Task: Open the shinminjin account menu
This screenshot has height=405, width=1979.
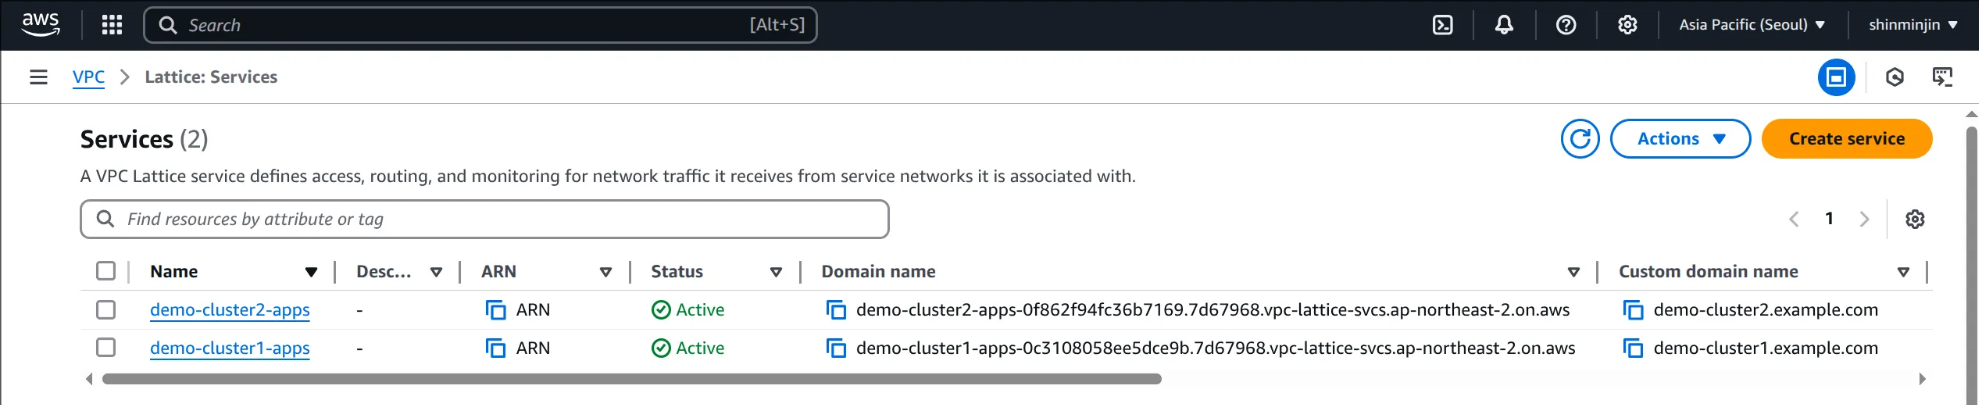Action: pyautogui.click(x=1913, y=25)
